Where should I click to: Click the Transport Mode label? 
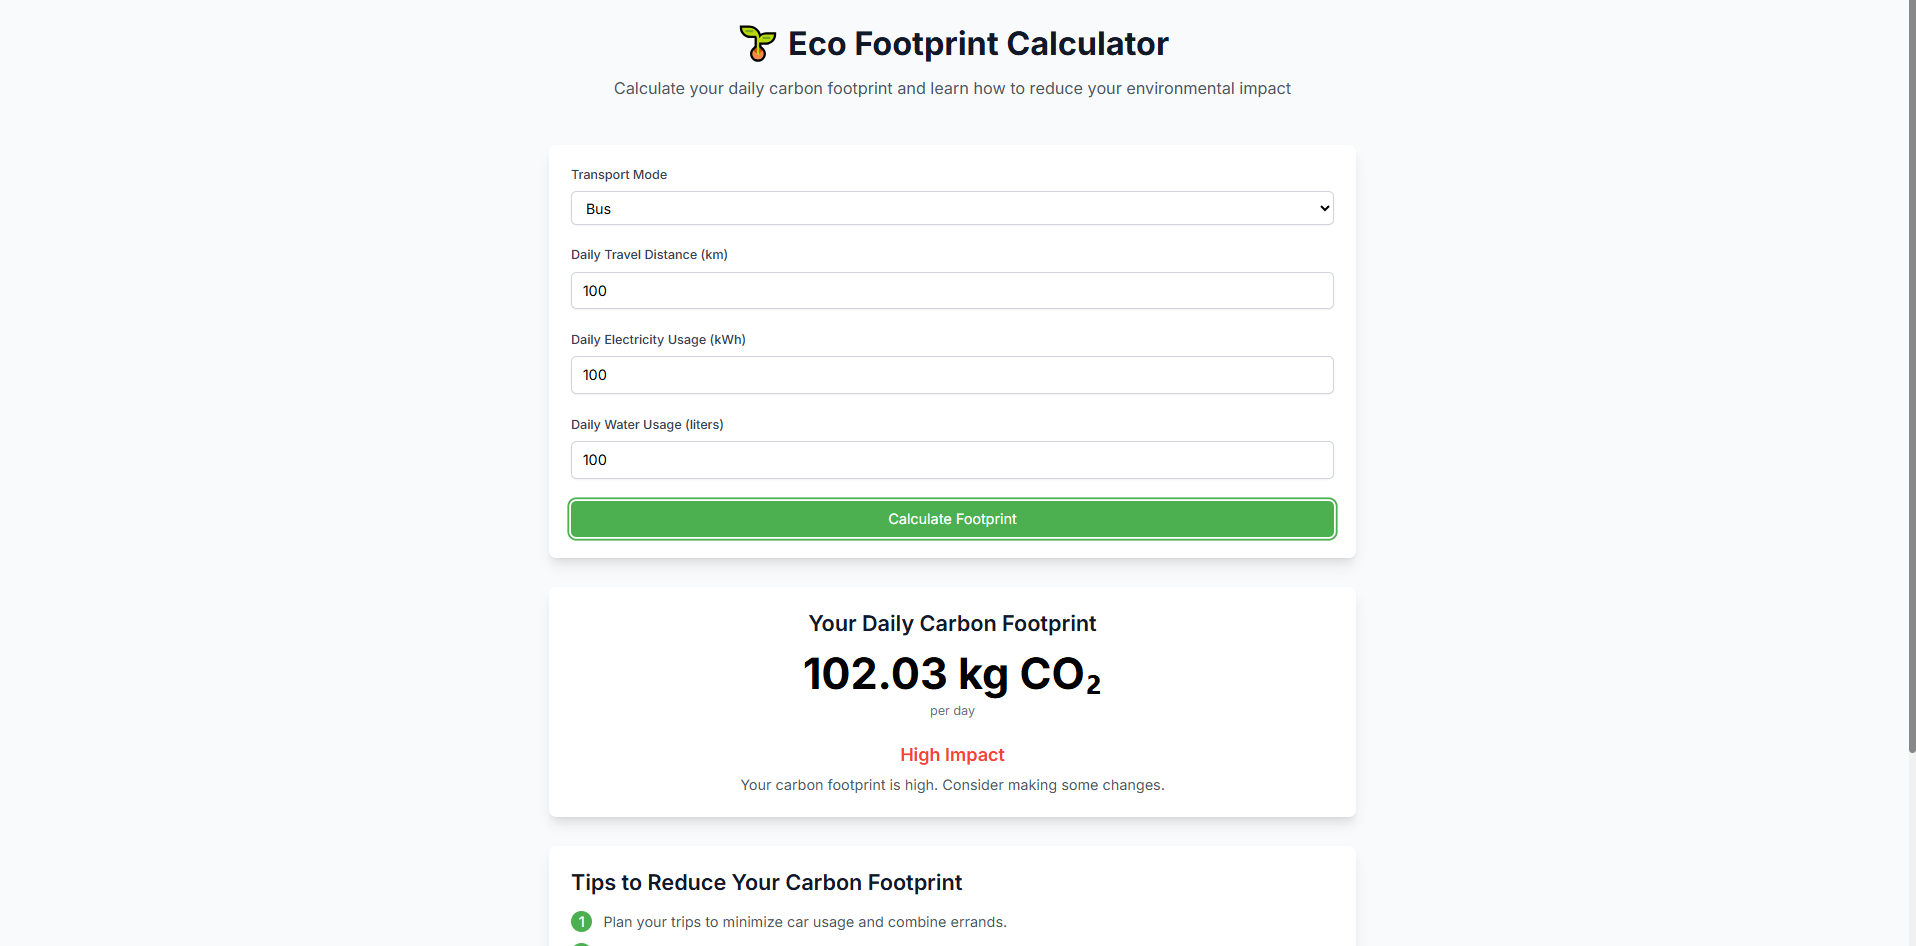pyautogui.click(x=619, y=175)
